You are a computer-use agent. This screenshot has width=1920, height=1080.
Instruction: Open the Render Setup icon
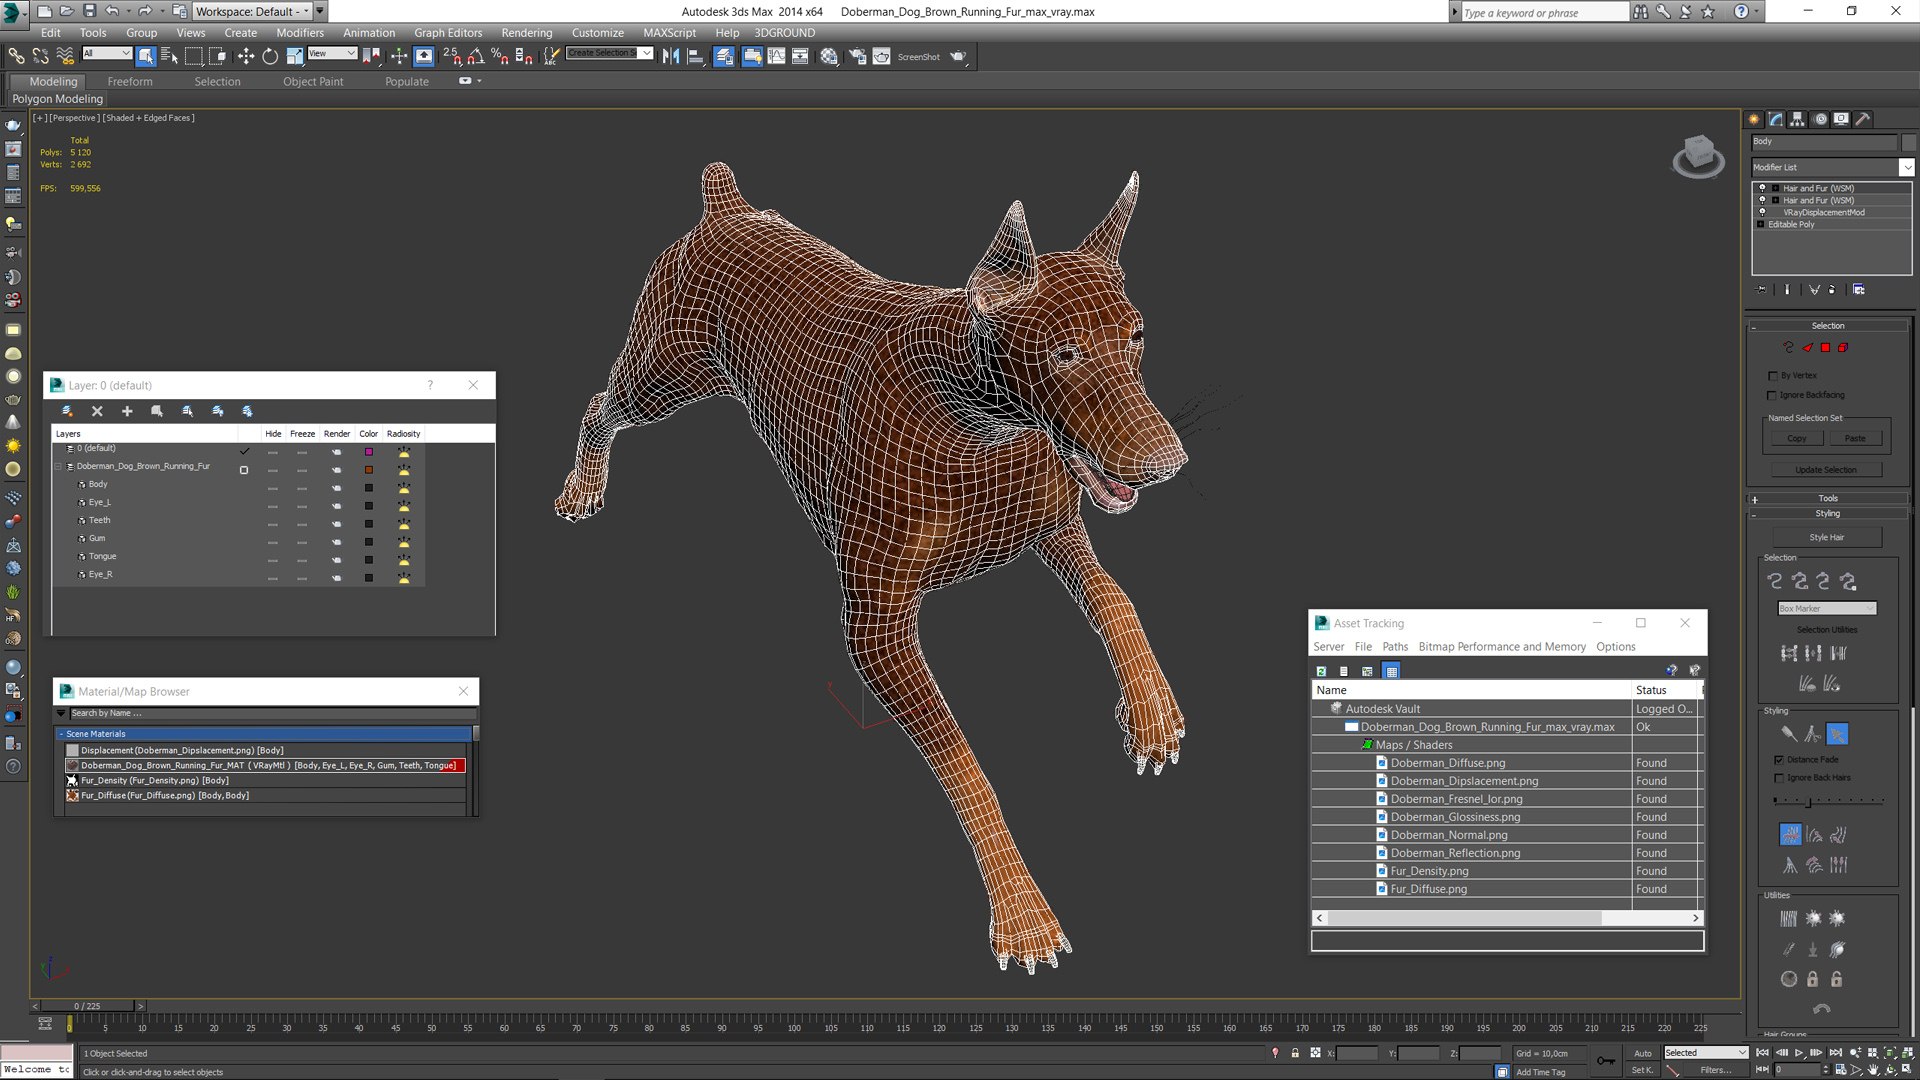click(x=857, y=56)
